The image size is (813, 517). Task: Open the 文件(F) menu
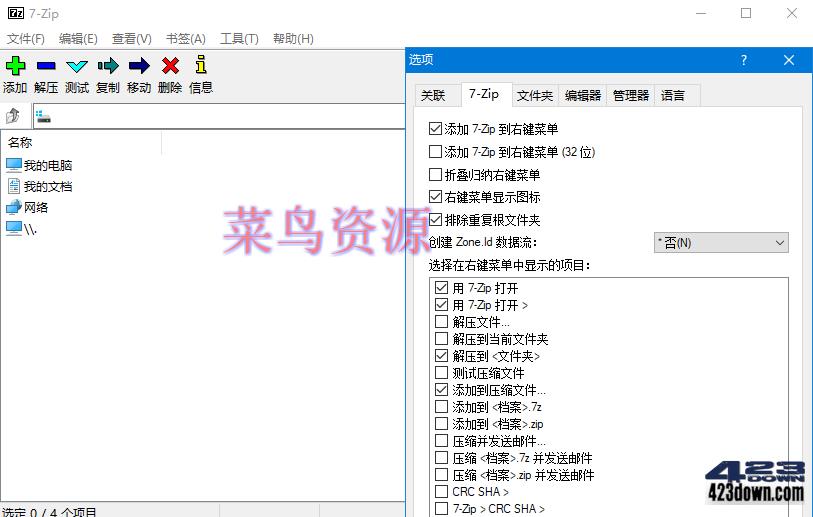coord(25,39)
